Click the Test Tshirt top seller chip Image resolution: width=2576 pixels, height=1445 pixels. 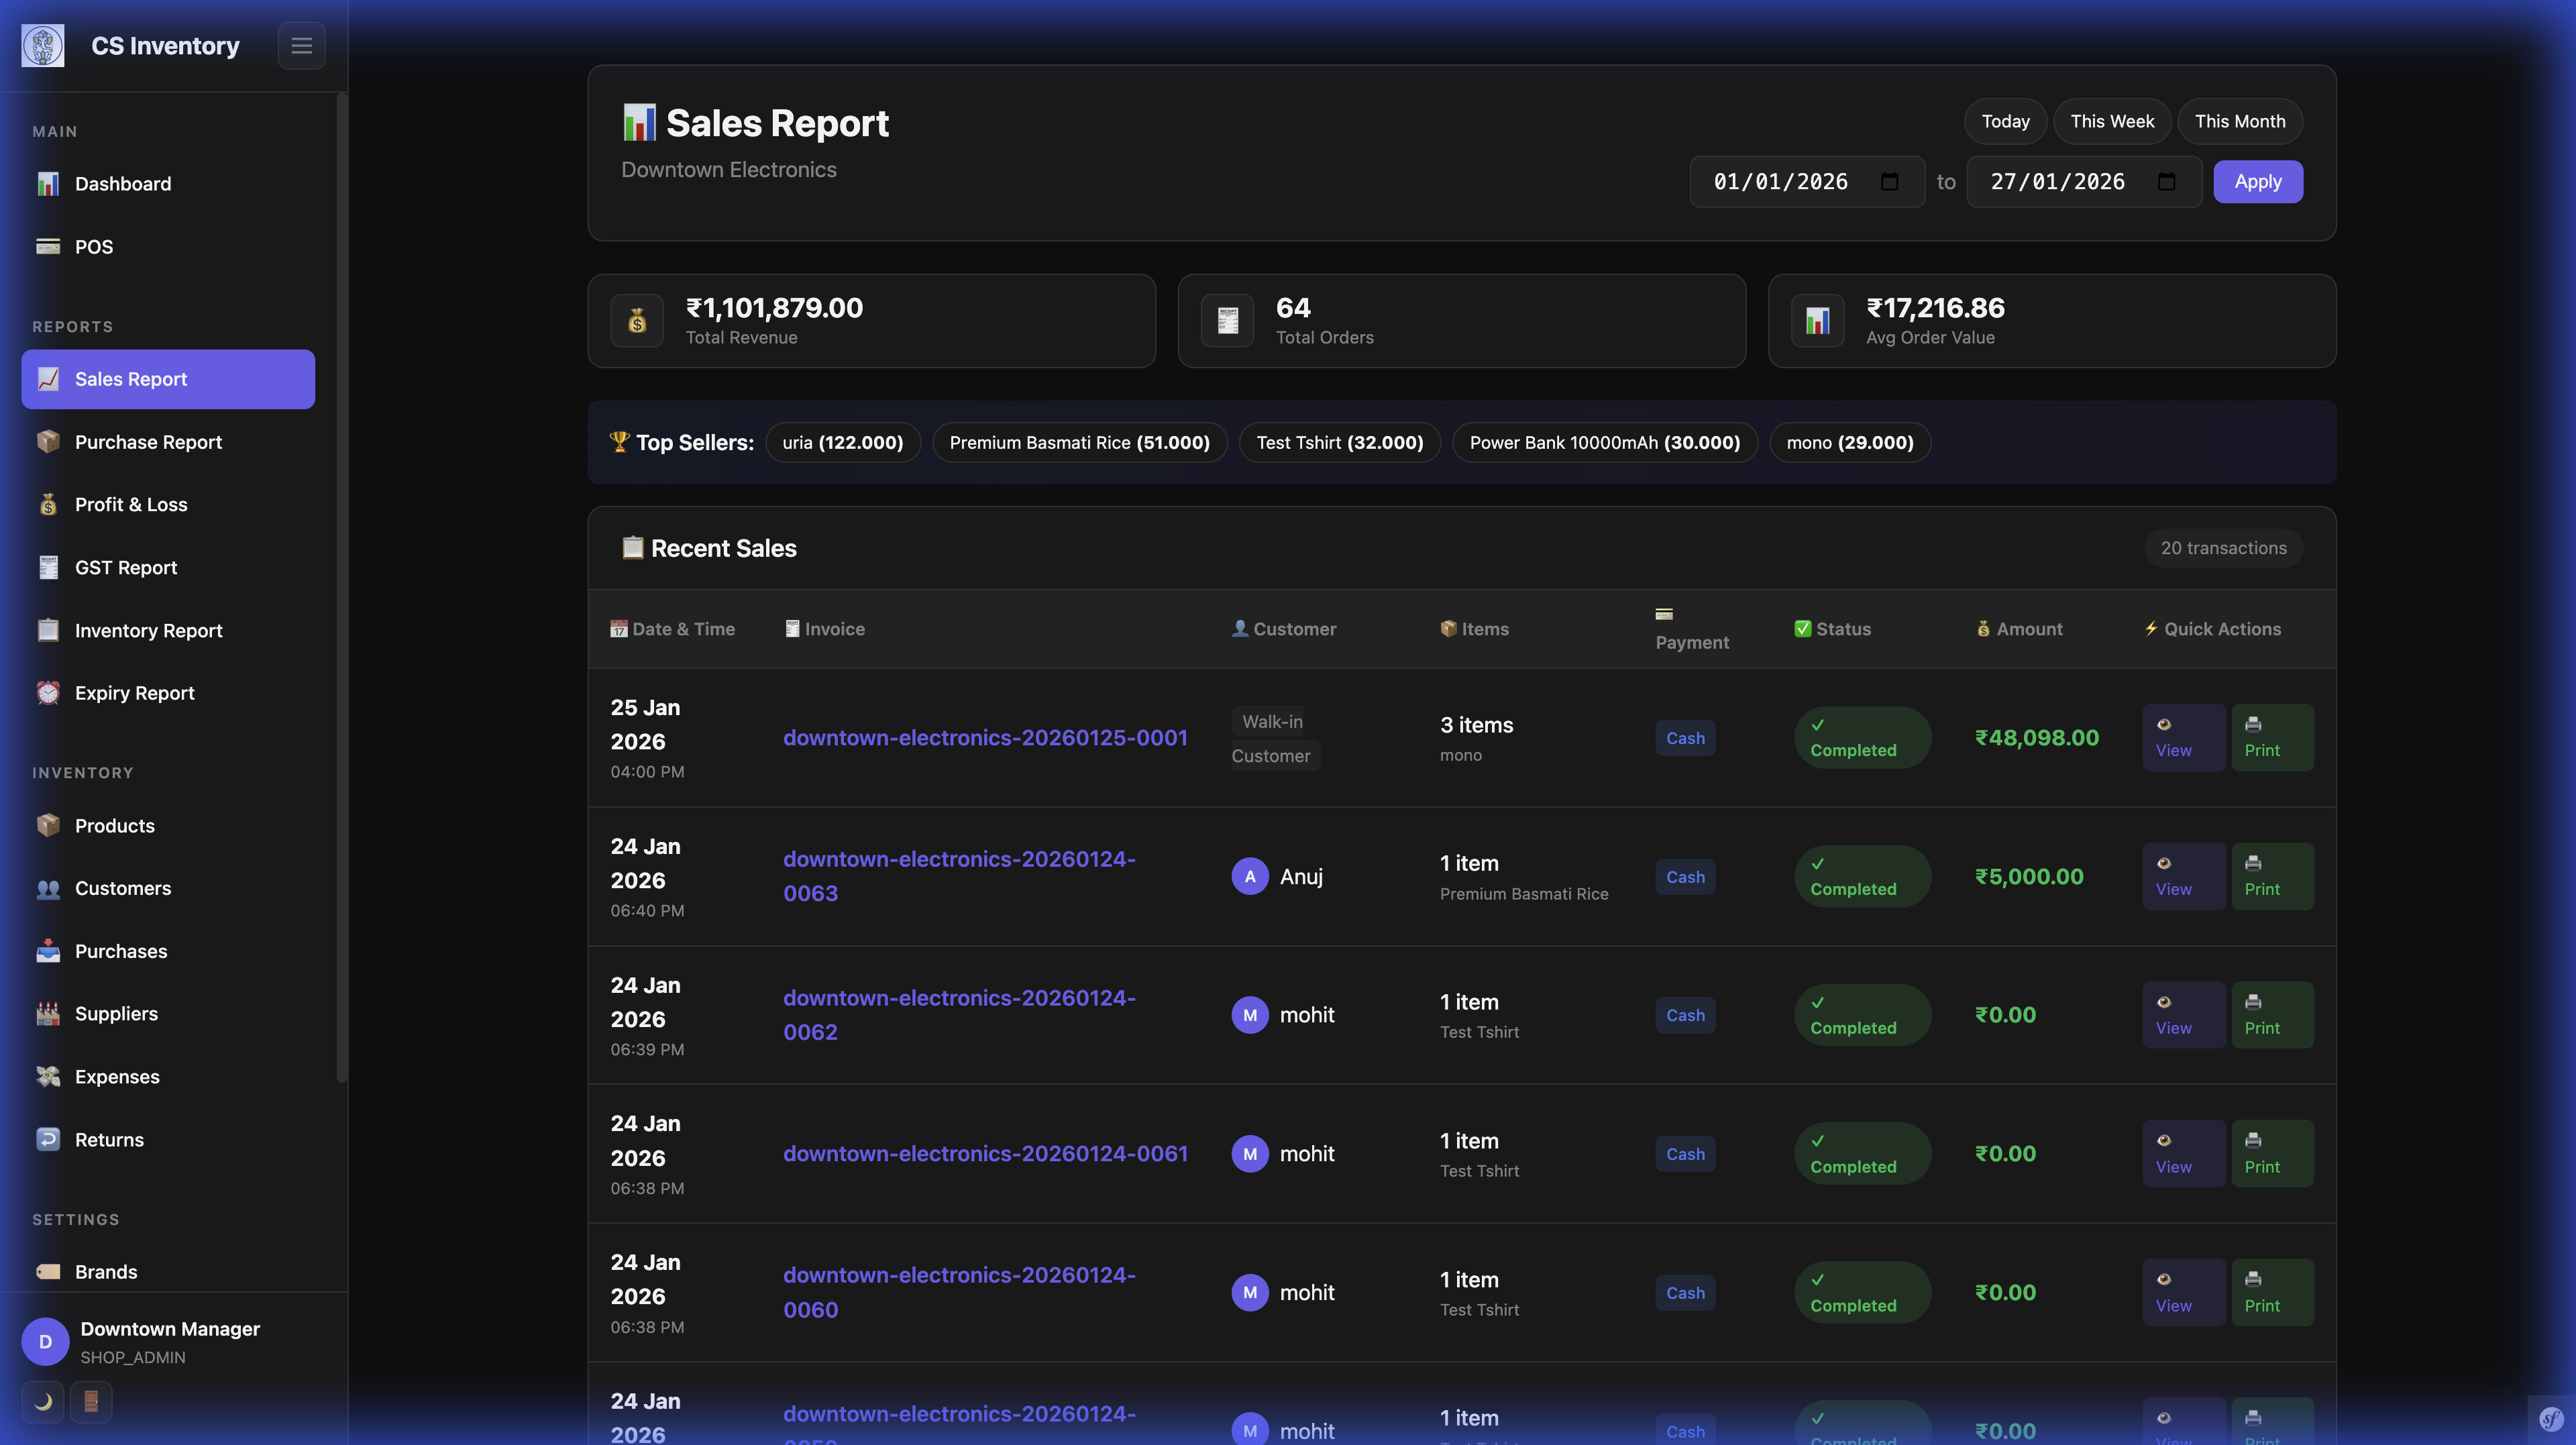[1339, 443]
